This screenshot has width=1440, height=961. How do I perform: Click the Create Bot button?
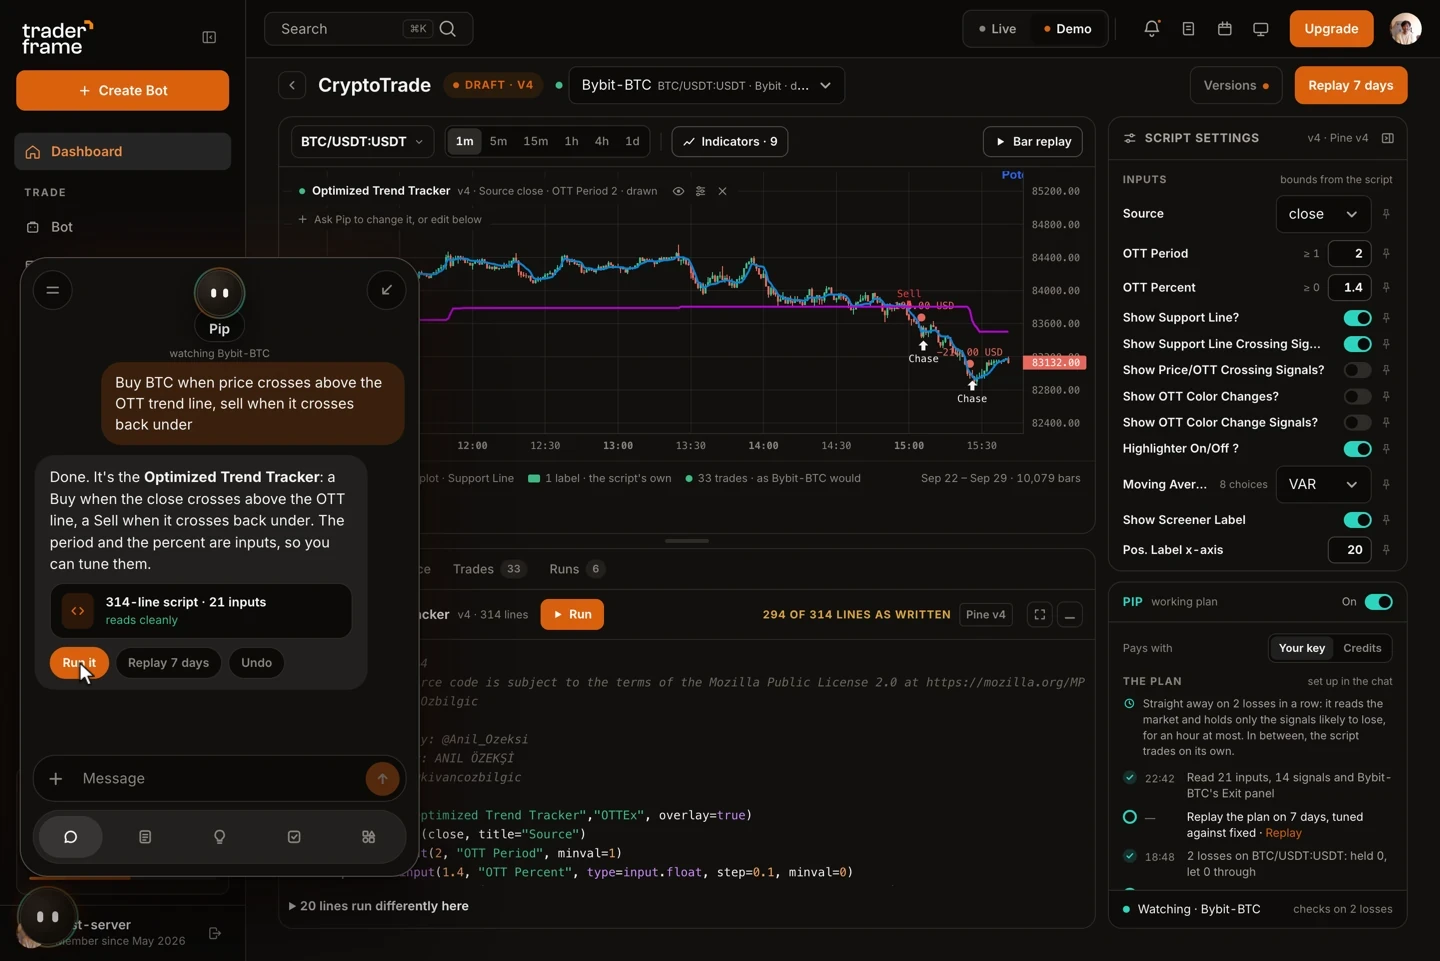point(122,90)
